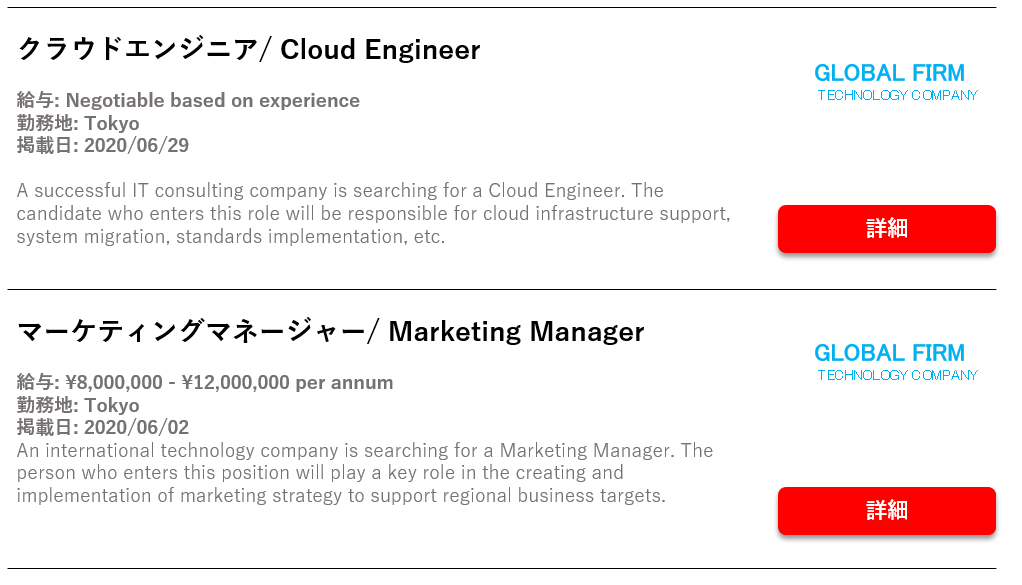Click the マーケティングマネージャー Japanese title text
This screenshot has height=585, width=1022.
coord(192,332)
